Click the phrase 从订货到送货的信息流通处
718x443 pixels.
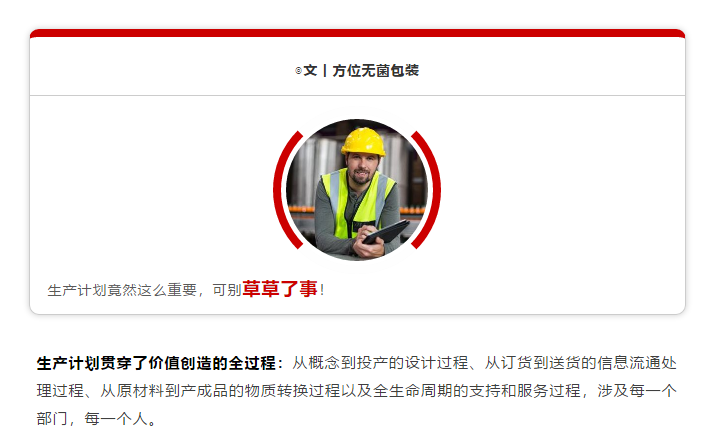(x=581, y=363)
